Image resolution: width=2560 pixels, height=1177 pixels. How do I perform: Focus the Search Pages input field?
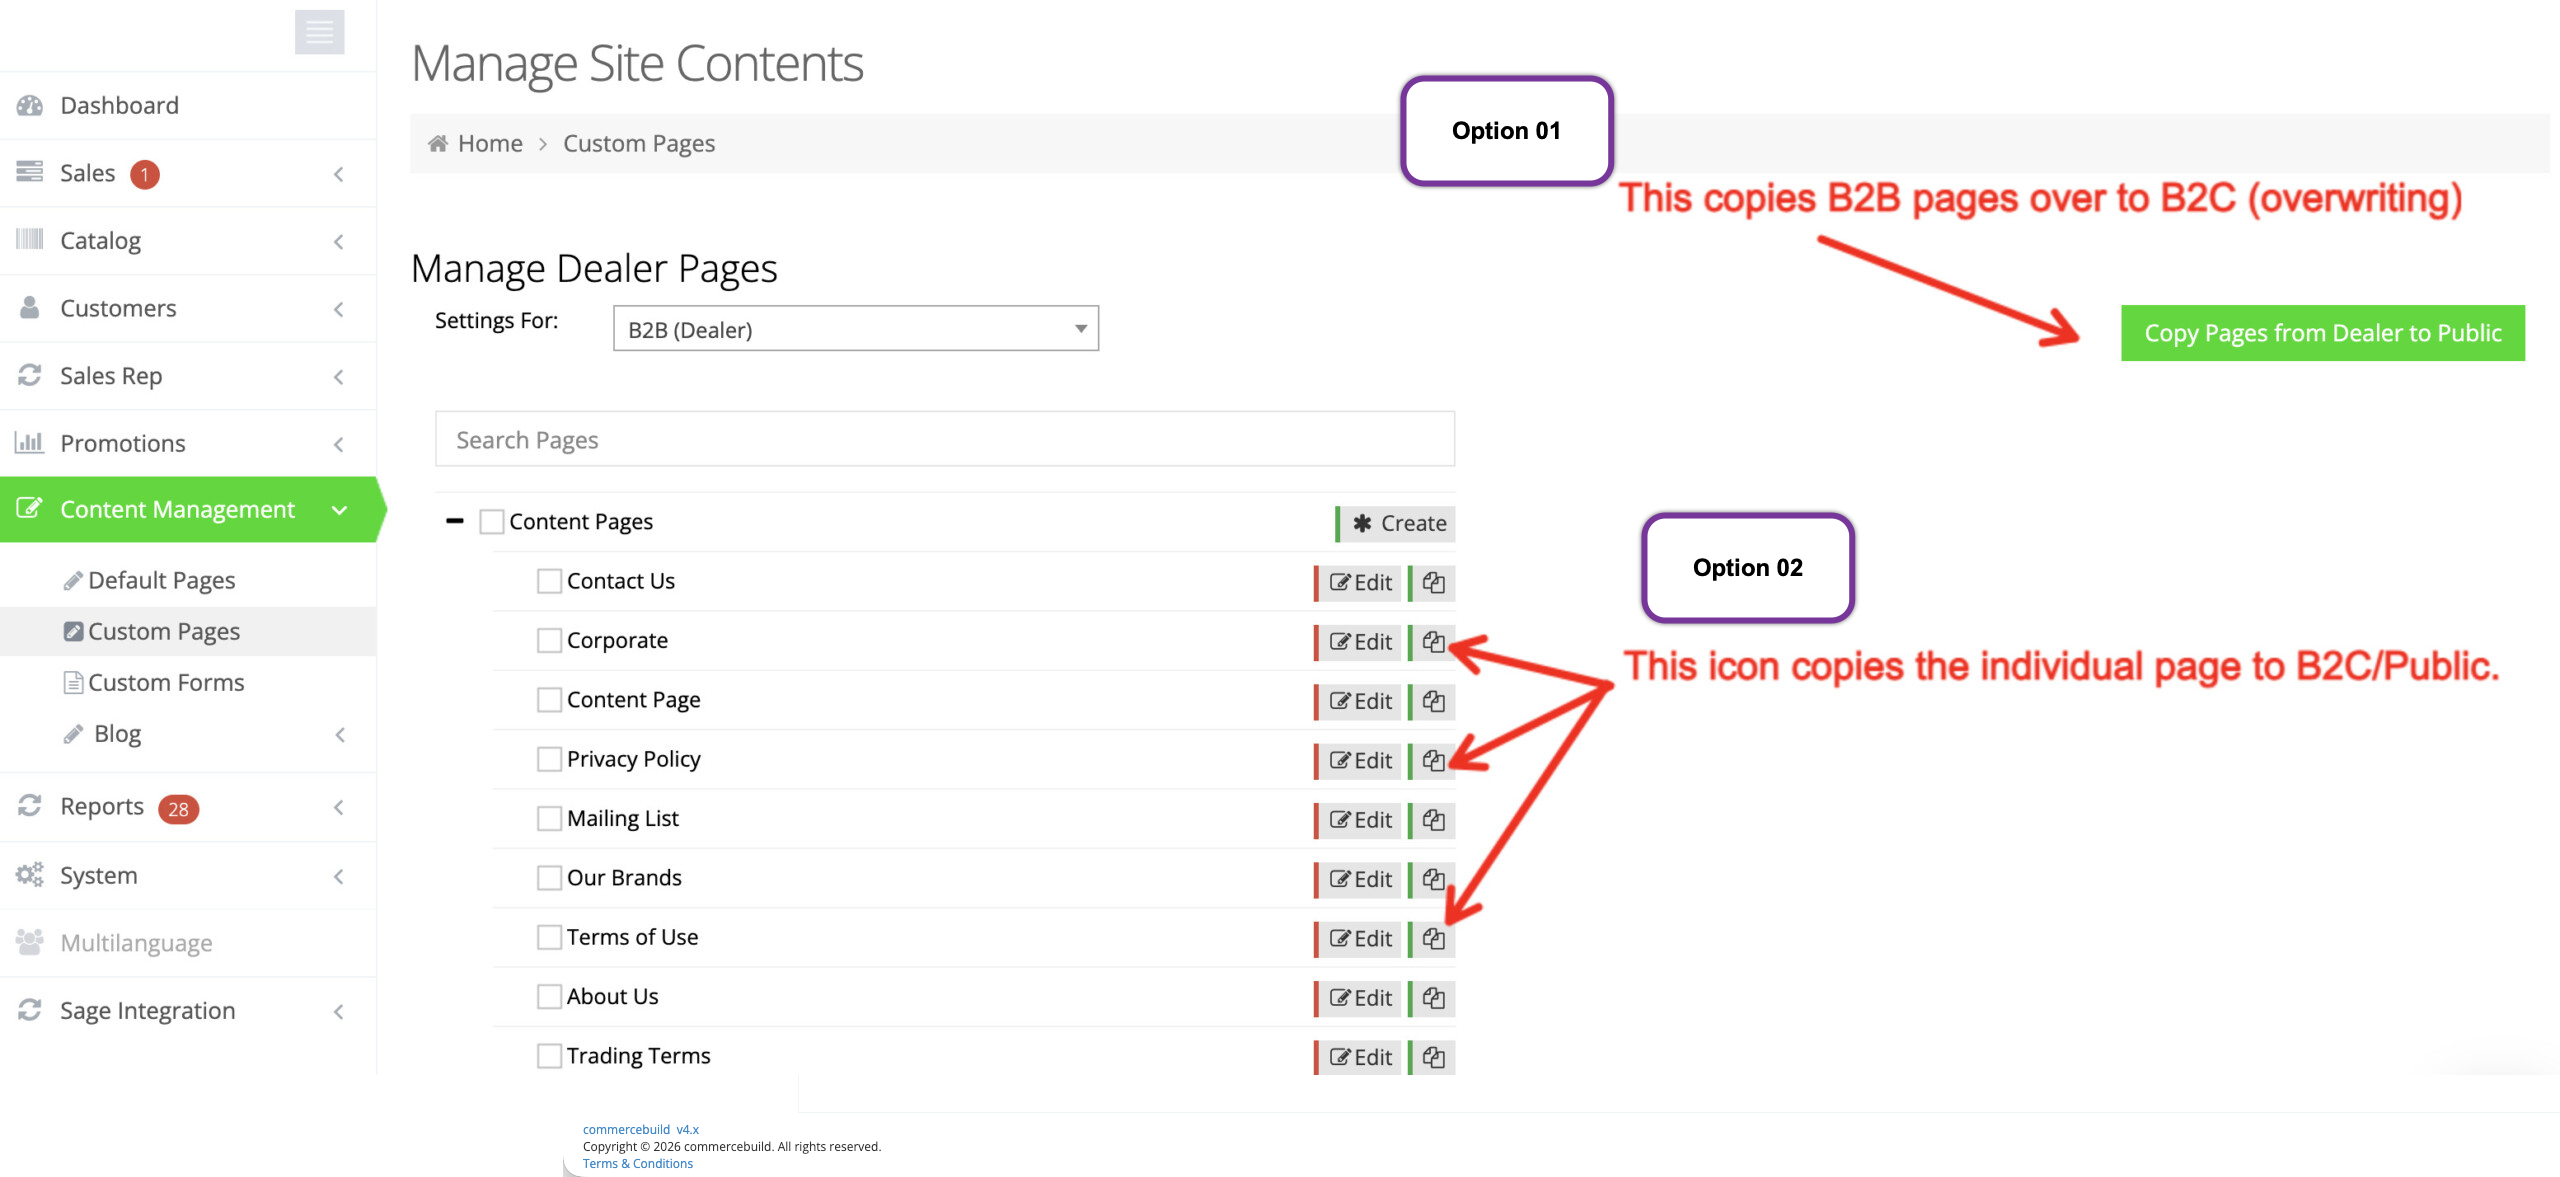click(x=944, y=440)
